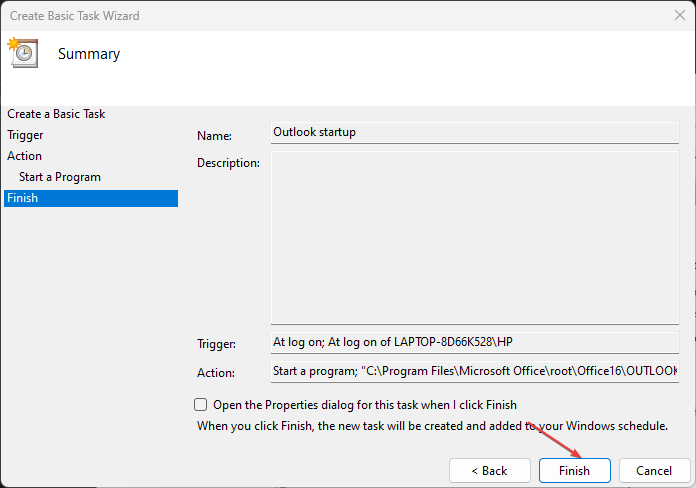
Task: Click the wizard clock icon beside Summary
Action: pos(21,53)
